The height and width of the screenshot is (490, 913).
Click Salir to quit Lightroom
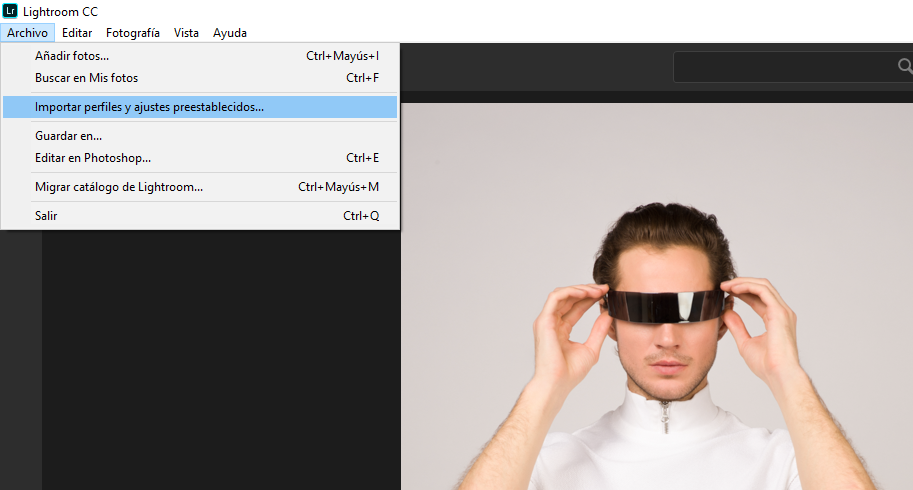tap(46, 216)
